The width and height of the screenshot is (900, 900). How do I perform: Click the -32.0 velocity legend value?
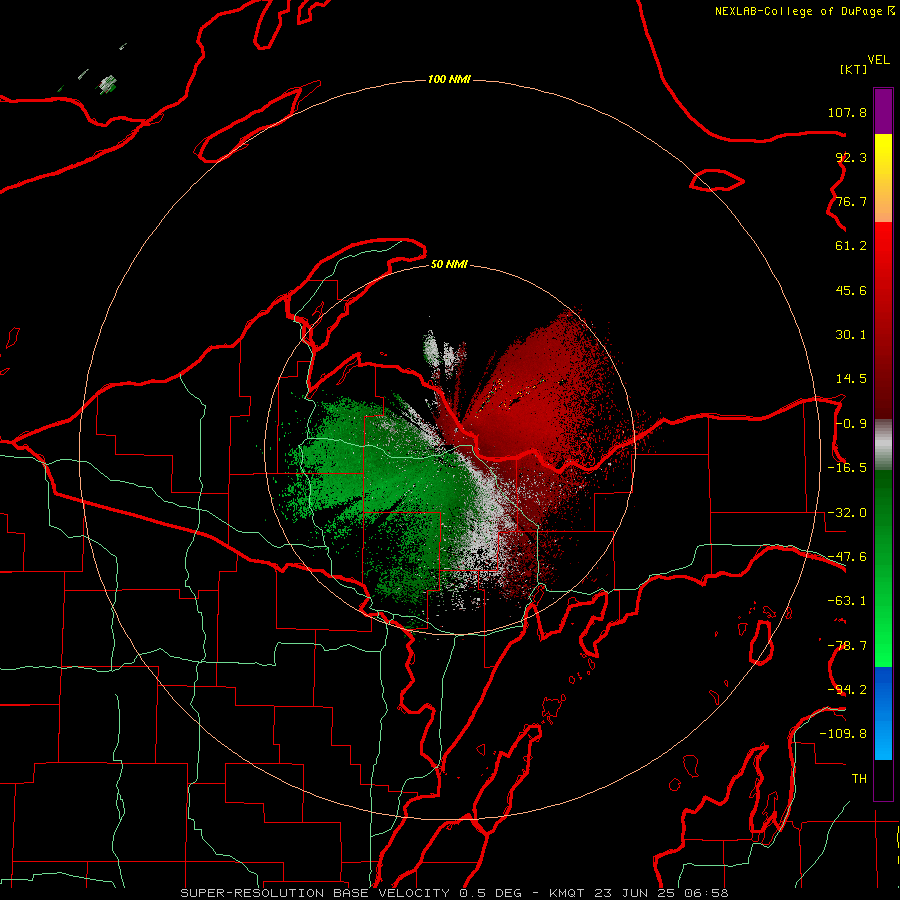[847, 513]
